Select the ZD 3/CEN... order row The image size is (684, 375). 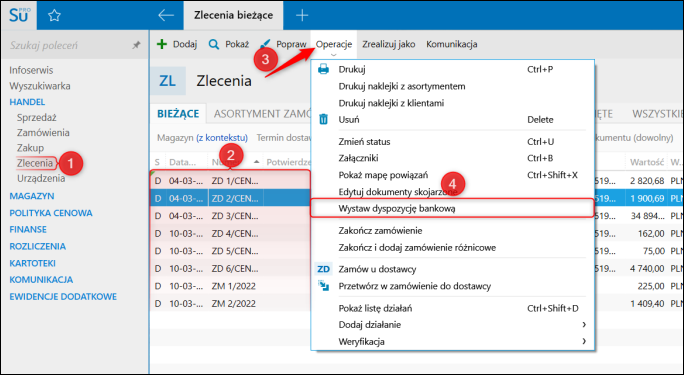coord(230,216)
